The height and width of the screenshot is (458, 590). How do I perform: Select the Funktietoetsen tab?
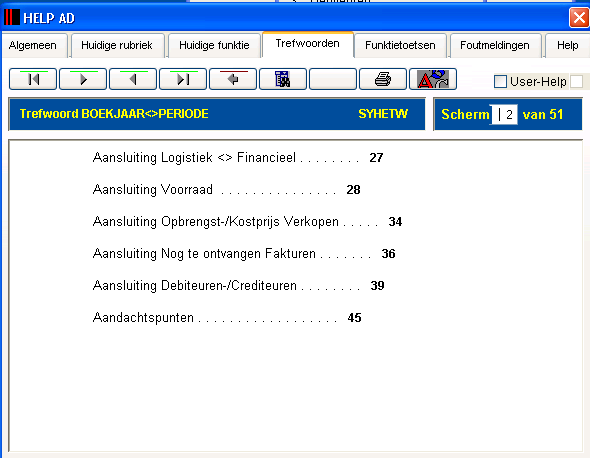pos(400,46)
